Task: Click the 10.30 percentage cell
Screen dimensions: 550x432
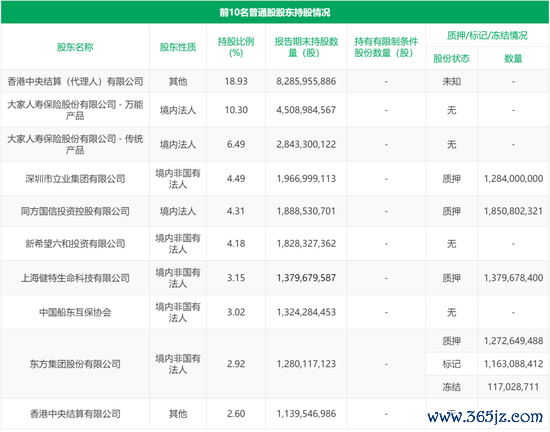Action: tap(236, 110)
